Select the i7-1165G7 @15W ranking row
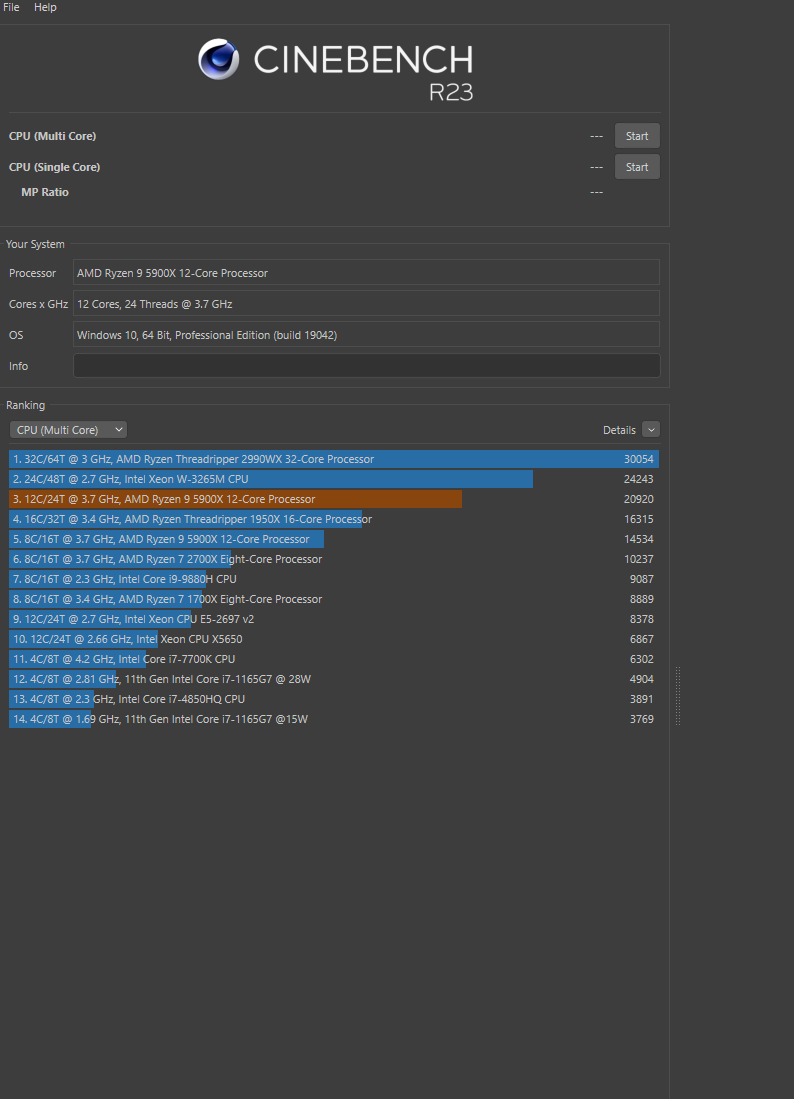 334,719
